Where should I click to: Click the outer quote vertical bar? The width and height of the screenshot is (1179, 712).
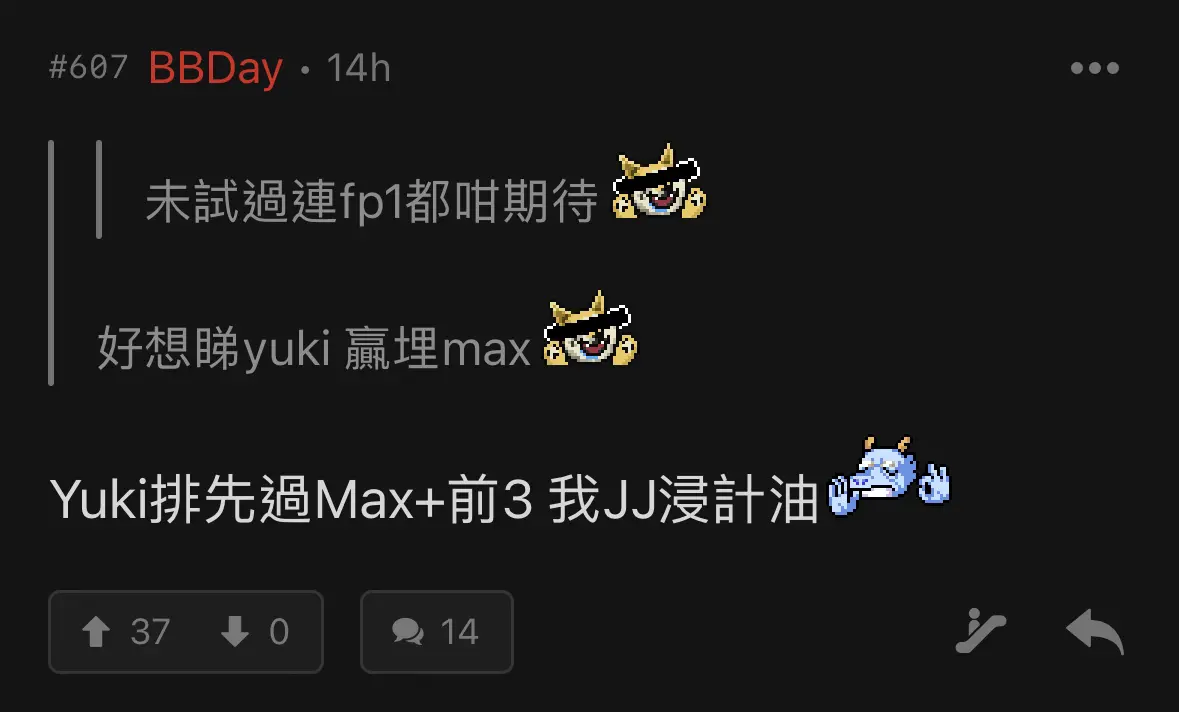point(51,262)
